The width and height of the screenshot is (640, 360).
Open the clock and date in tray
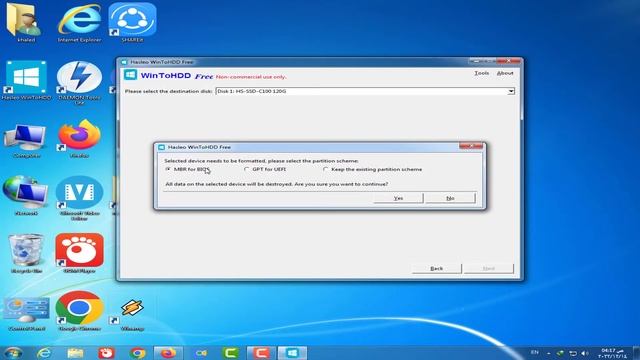coord(612,353)
